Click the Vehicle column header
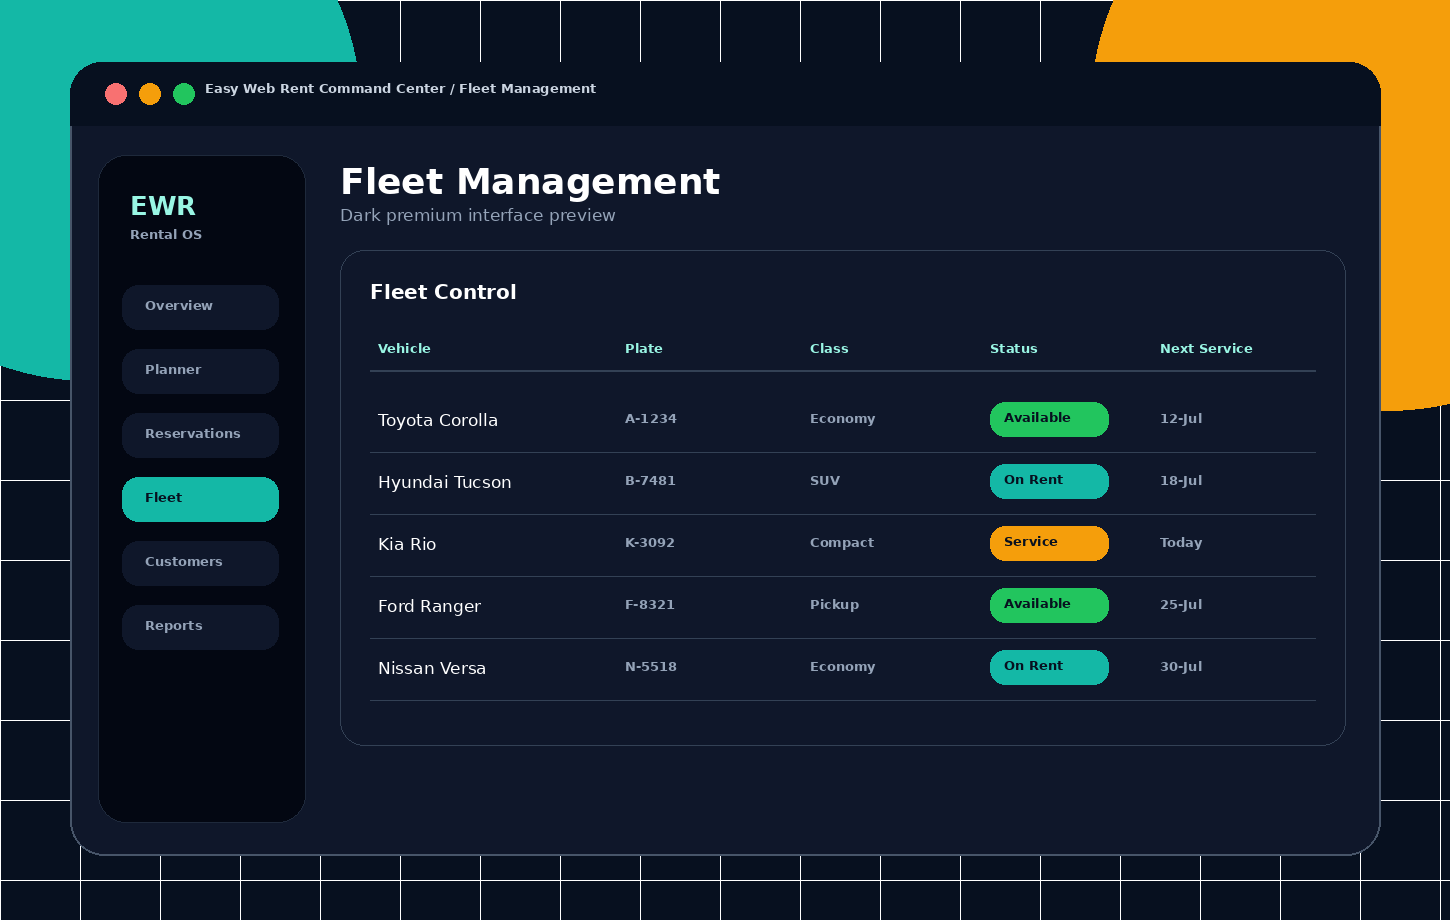The height and width of the screenshot is (920, 1450). point(404,349)
